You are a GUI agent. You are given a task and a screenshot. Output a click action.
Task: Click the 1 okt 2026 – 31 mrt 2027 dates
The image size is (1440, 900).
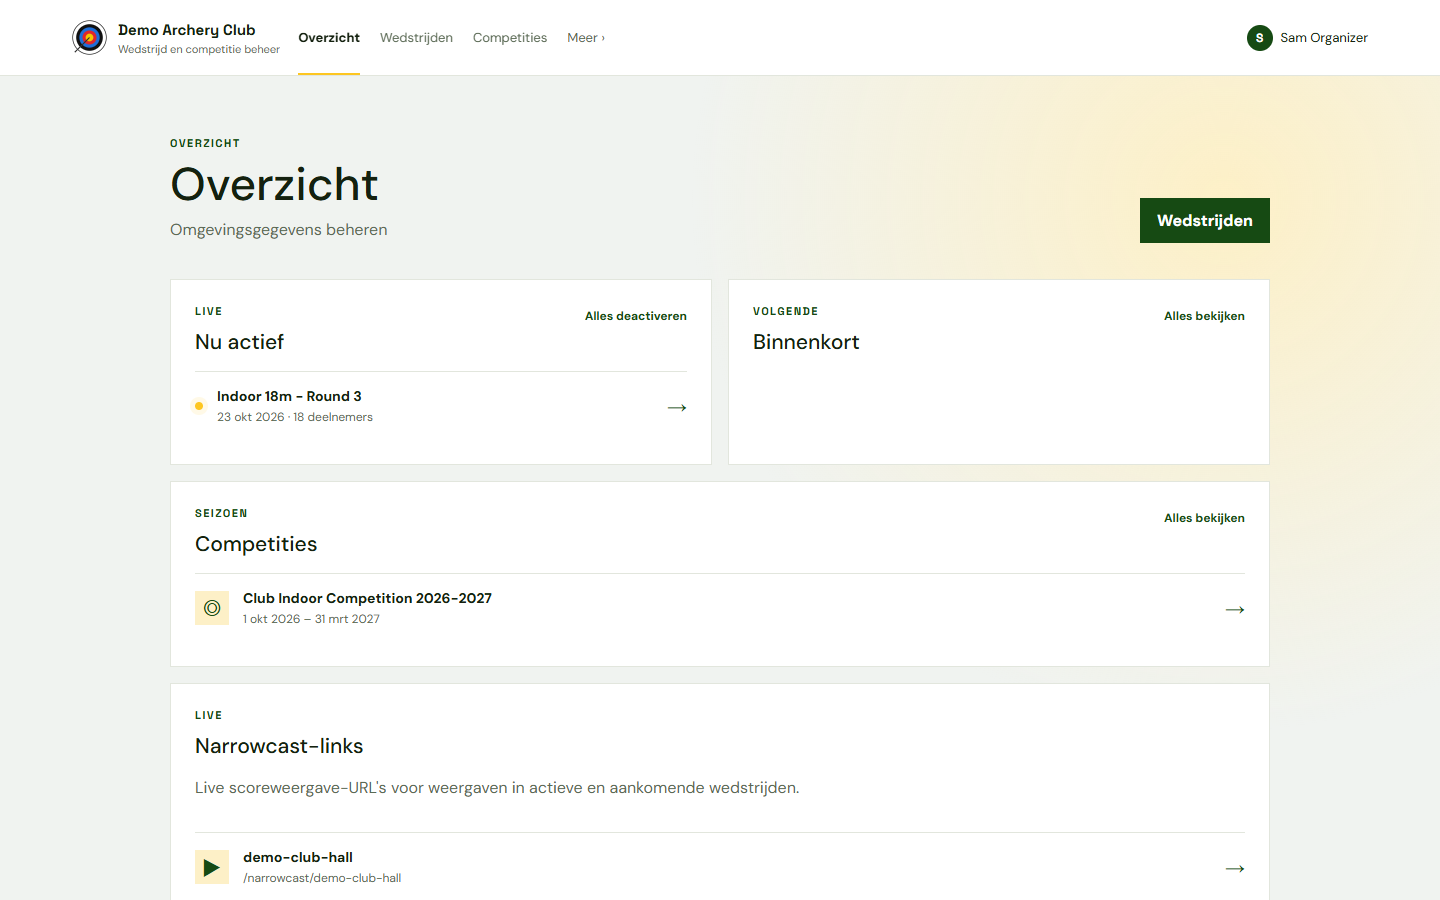coord(311,619)
